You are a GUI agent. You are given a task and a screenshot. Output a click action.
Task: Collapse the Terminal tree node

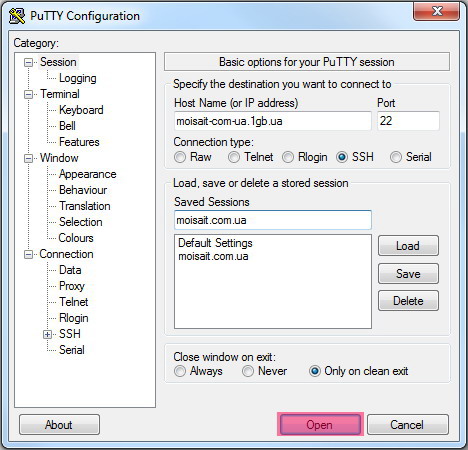tap(29, 94)
